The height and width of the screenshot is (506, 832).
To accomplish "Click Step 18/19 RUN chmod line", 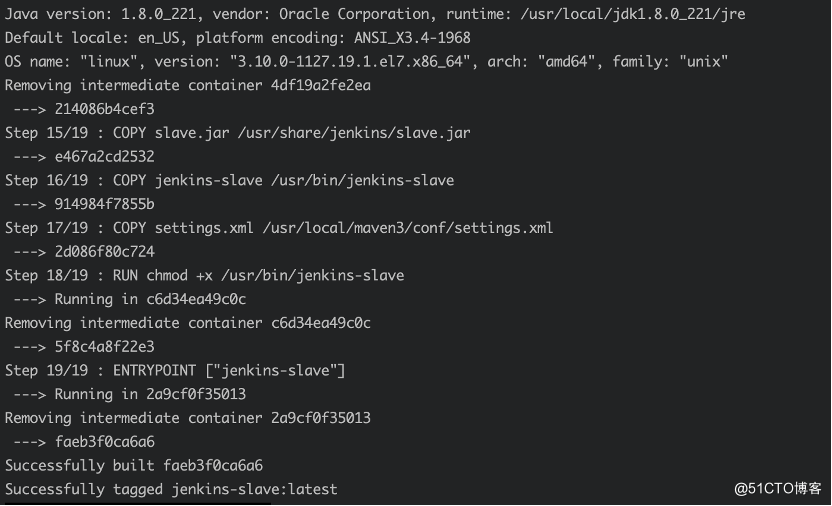I will [204, 276].
